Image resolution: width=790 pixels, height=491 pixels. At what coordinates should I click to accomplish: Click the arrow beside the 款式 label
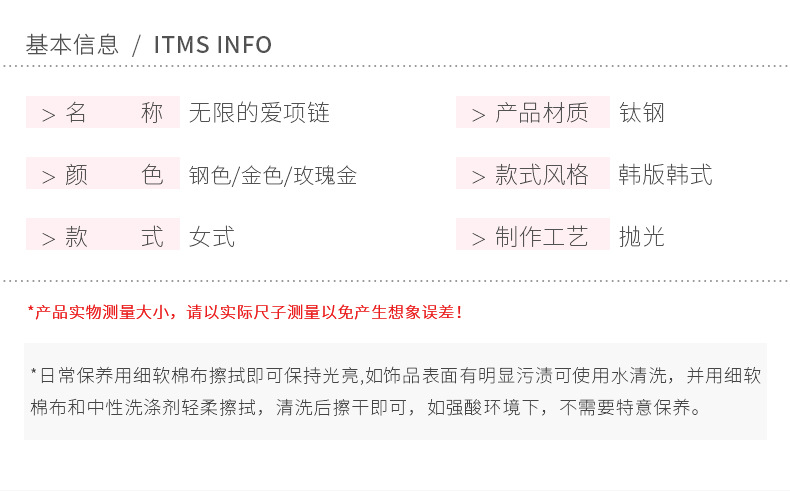click(48, 239)
